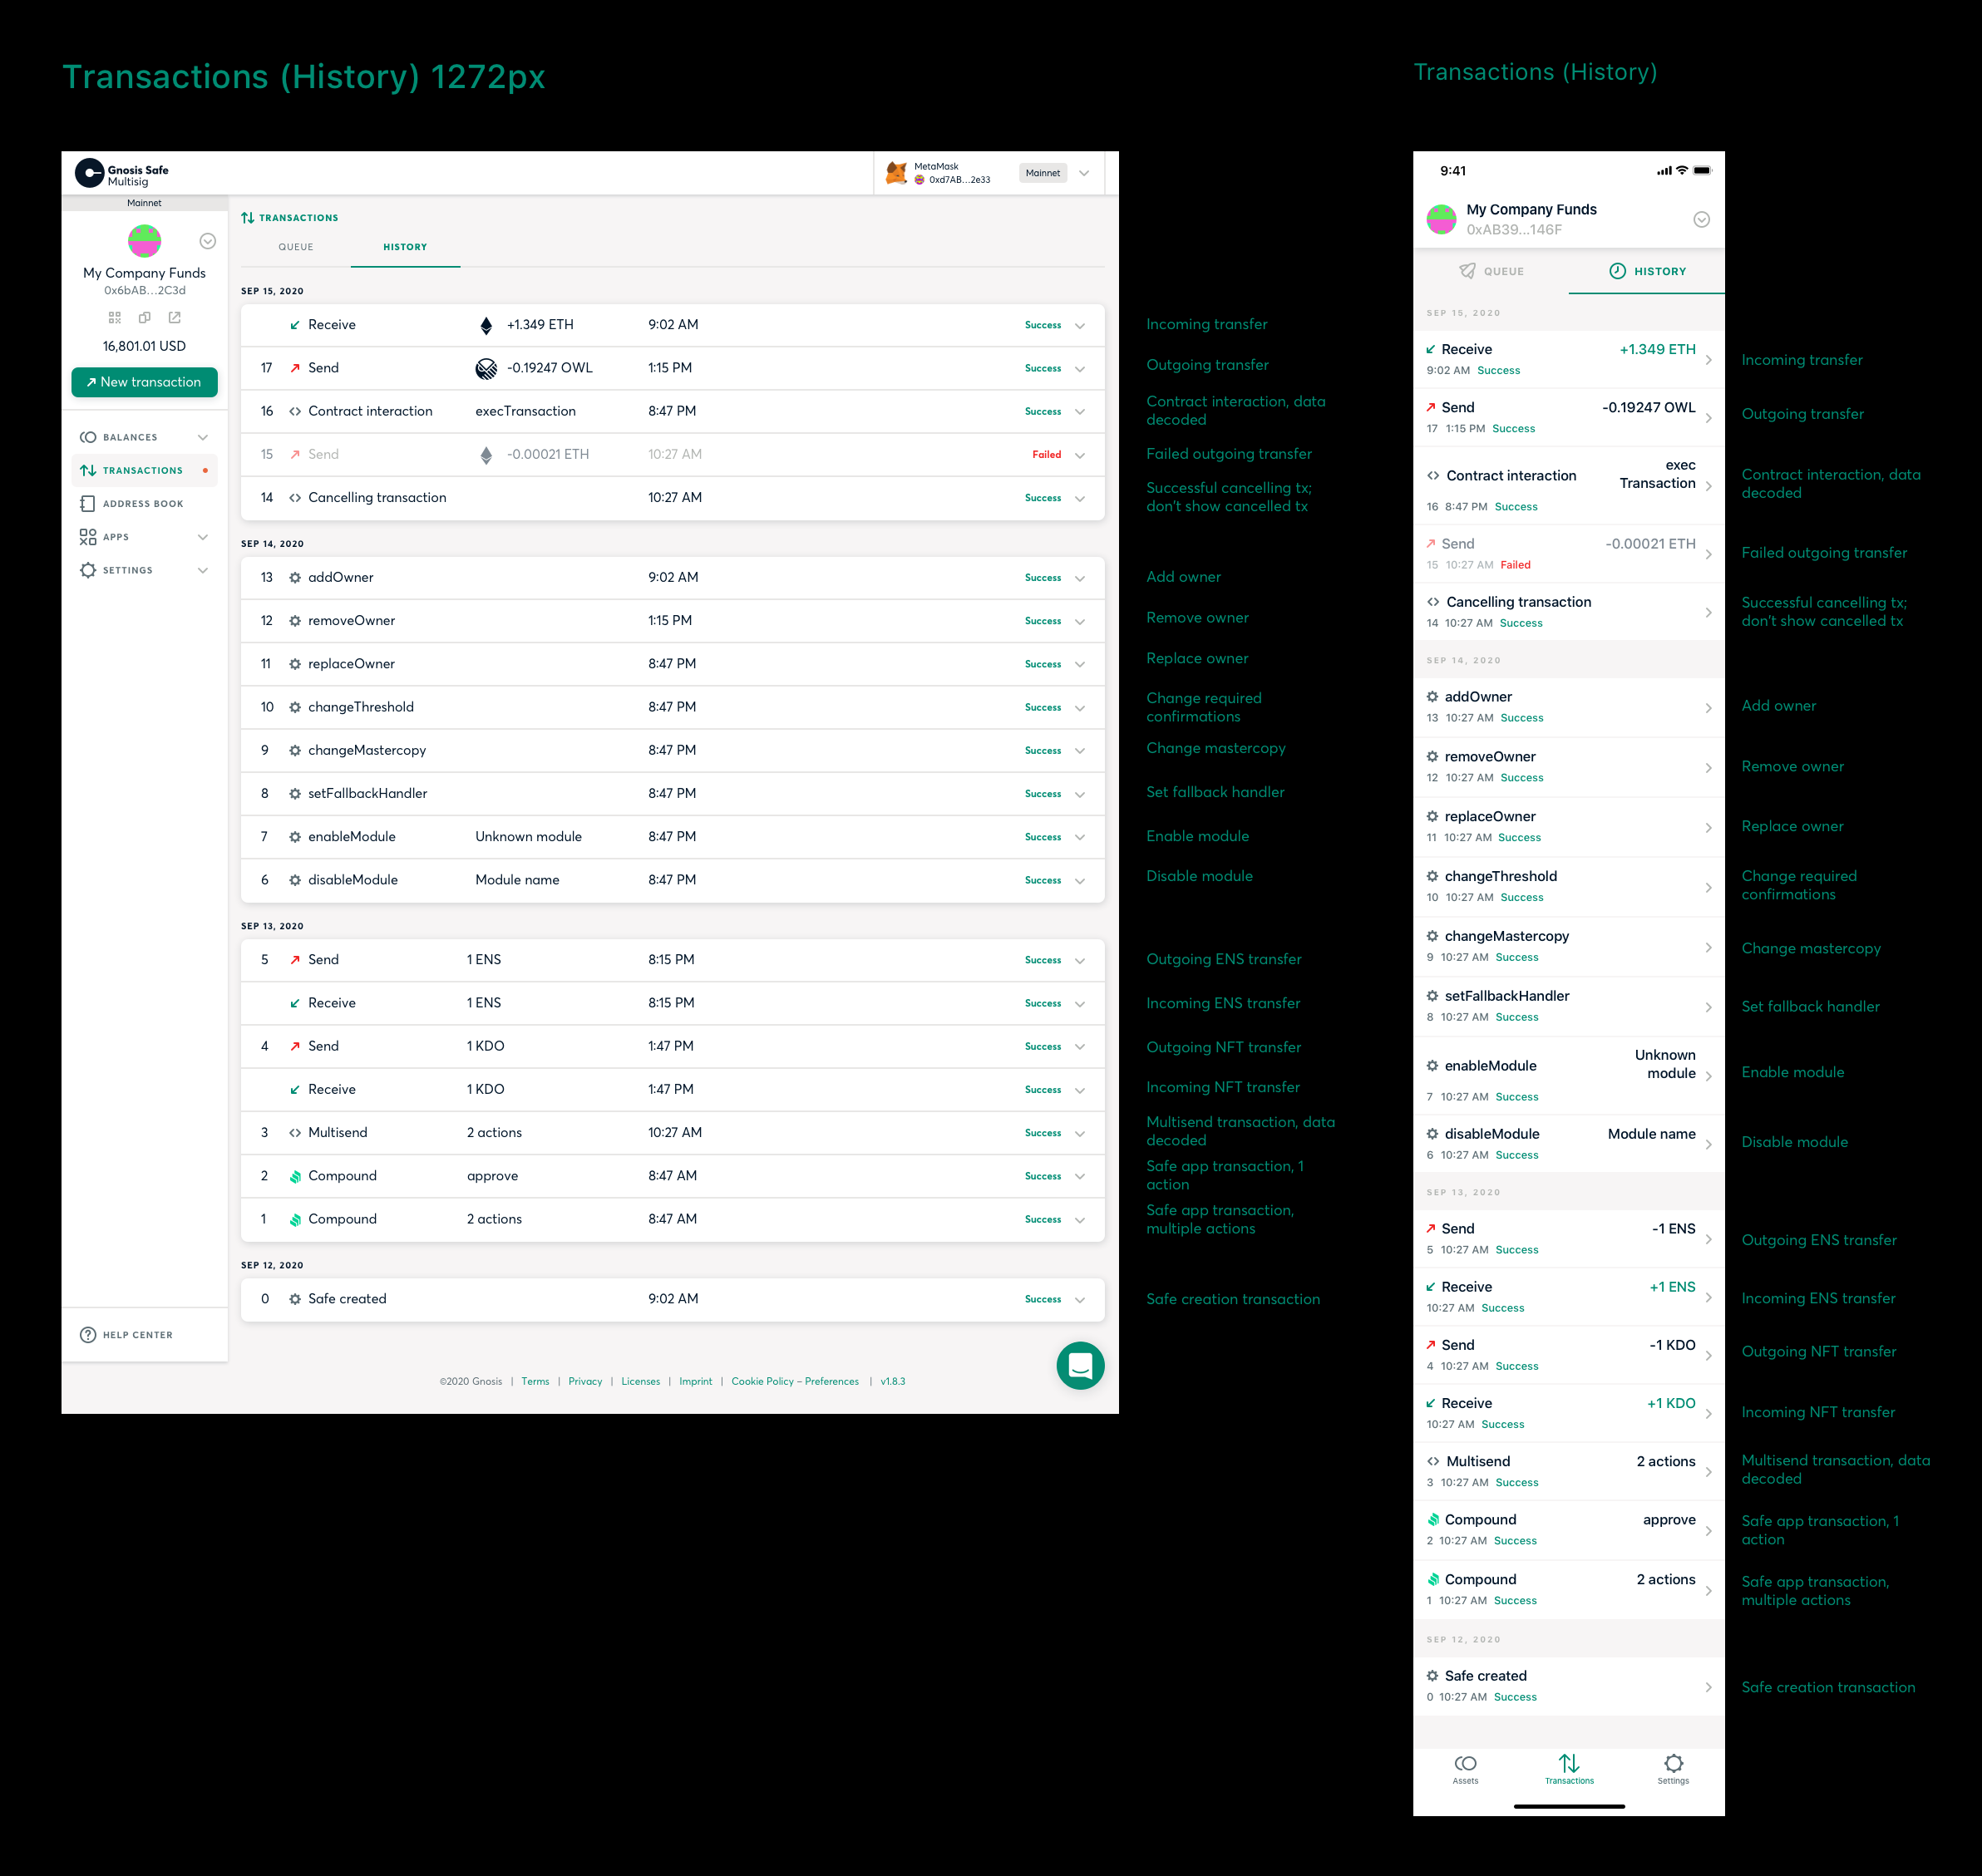
Task: Tap the code icon beside mobile Multisend
Action: (x=1433, y=1461)
